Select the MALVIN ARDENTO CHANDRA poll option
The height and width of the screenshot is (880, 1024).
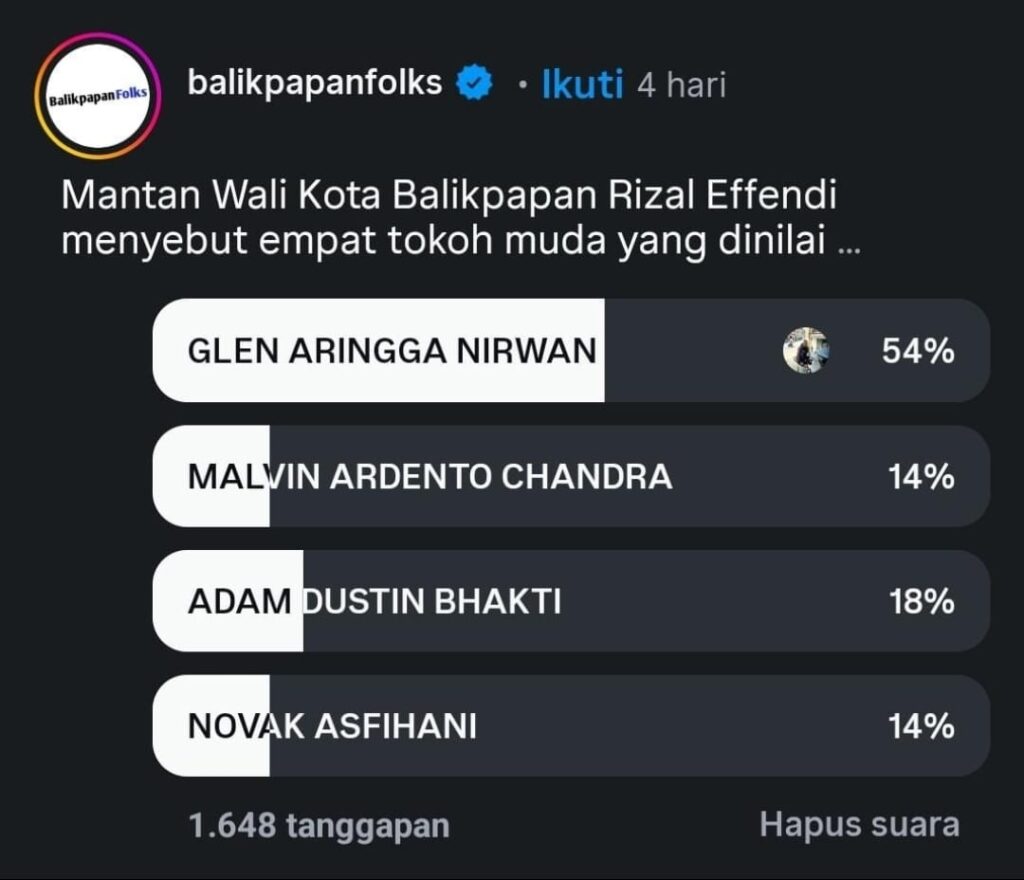[571, 476]
